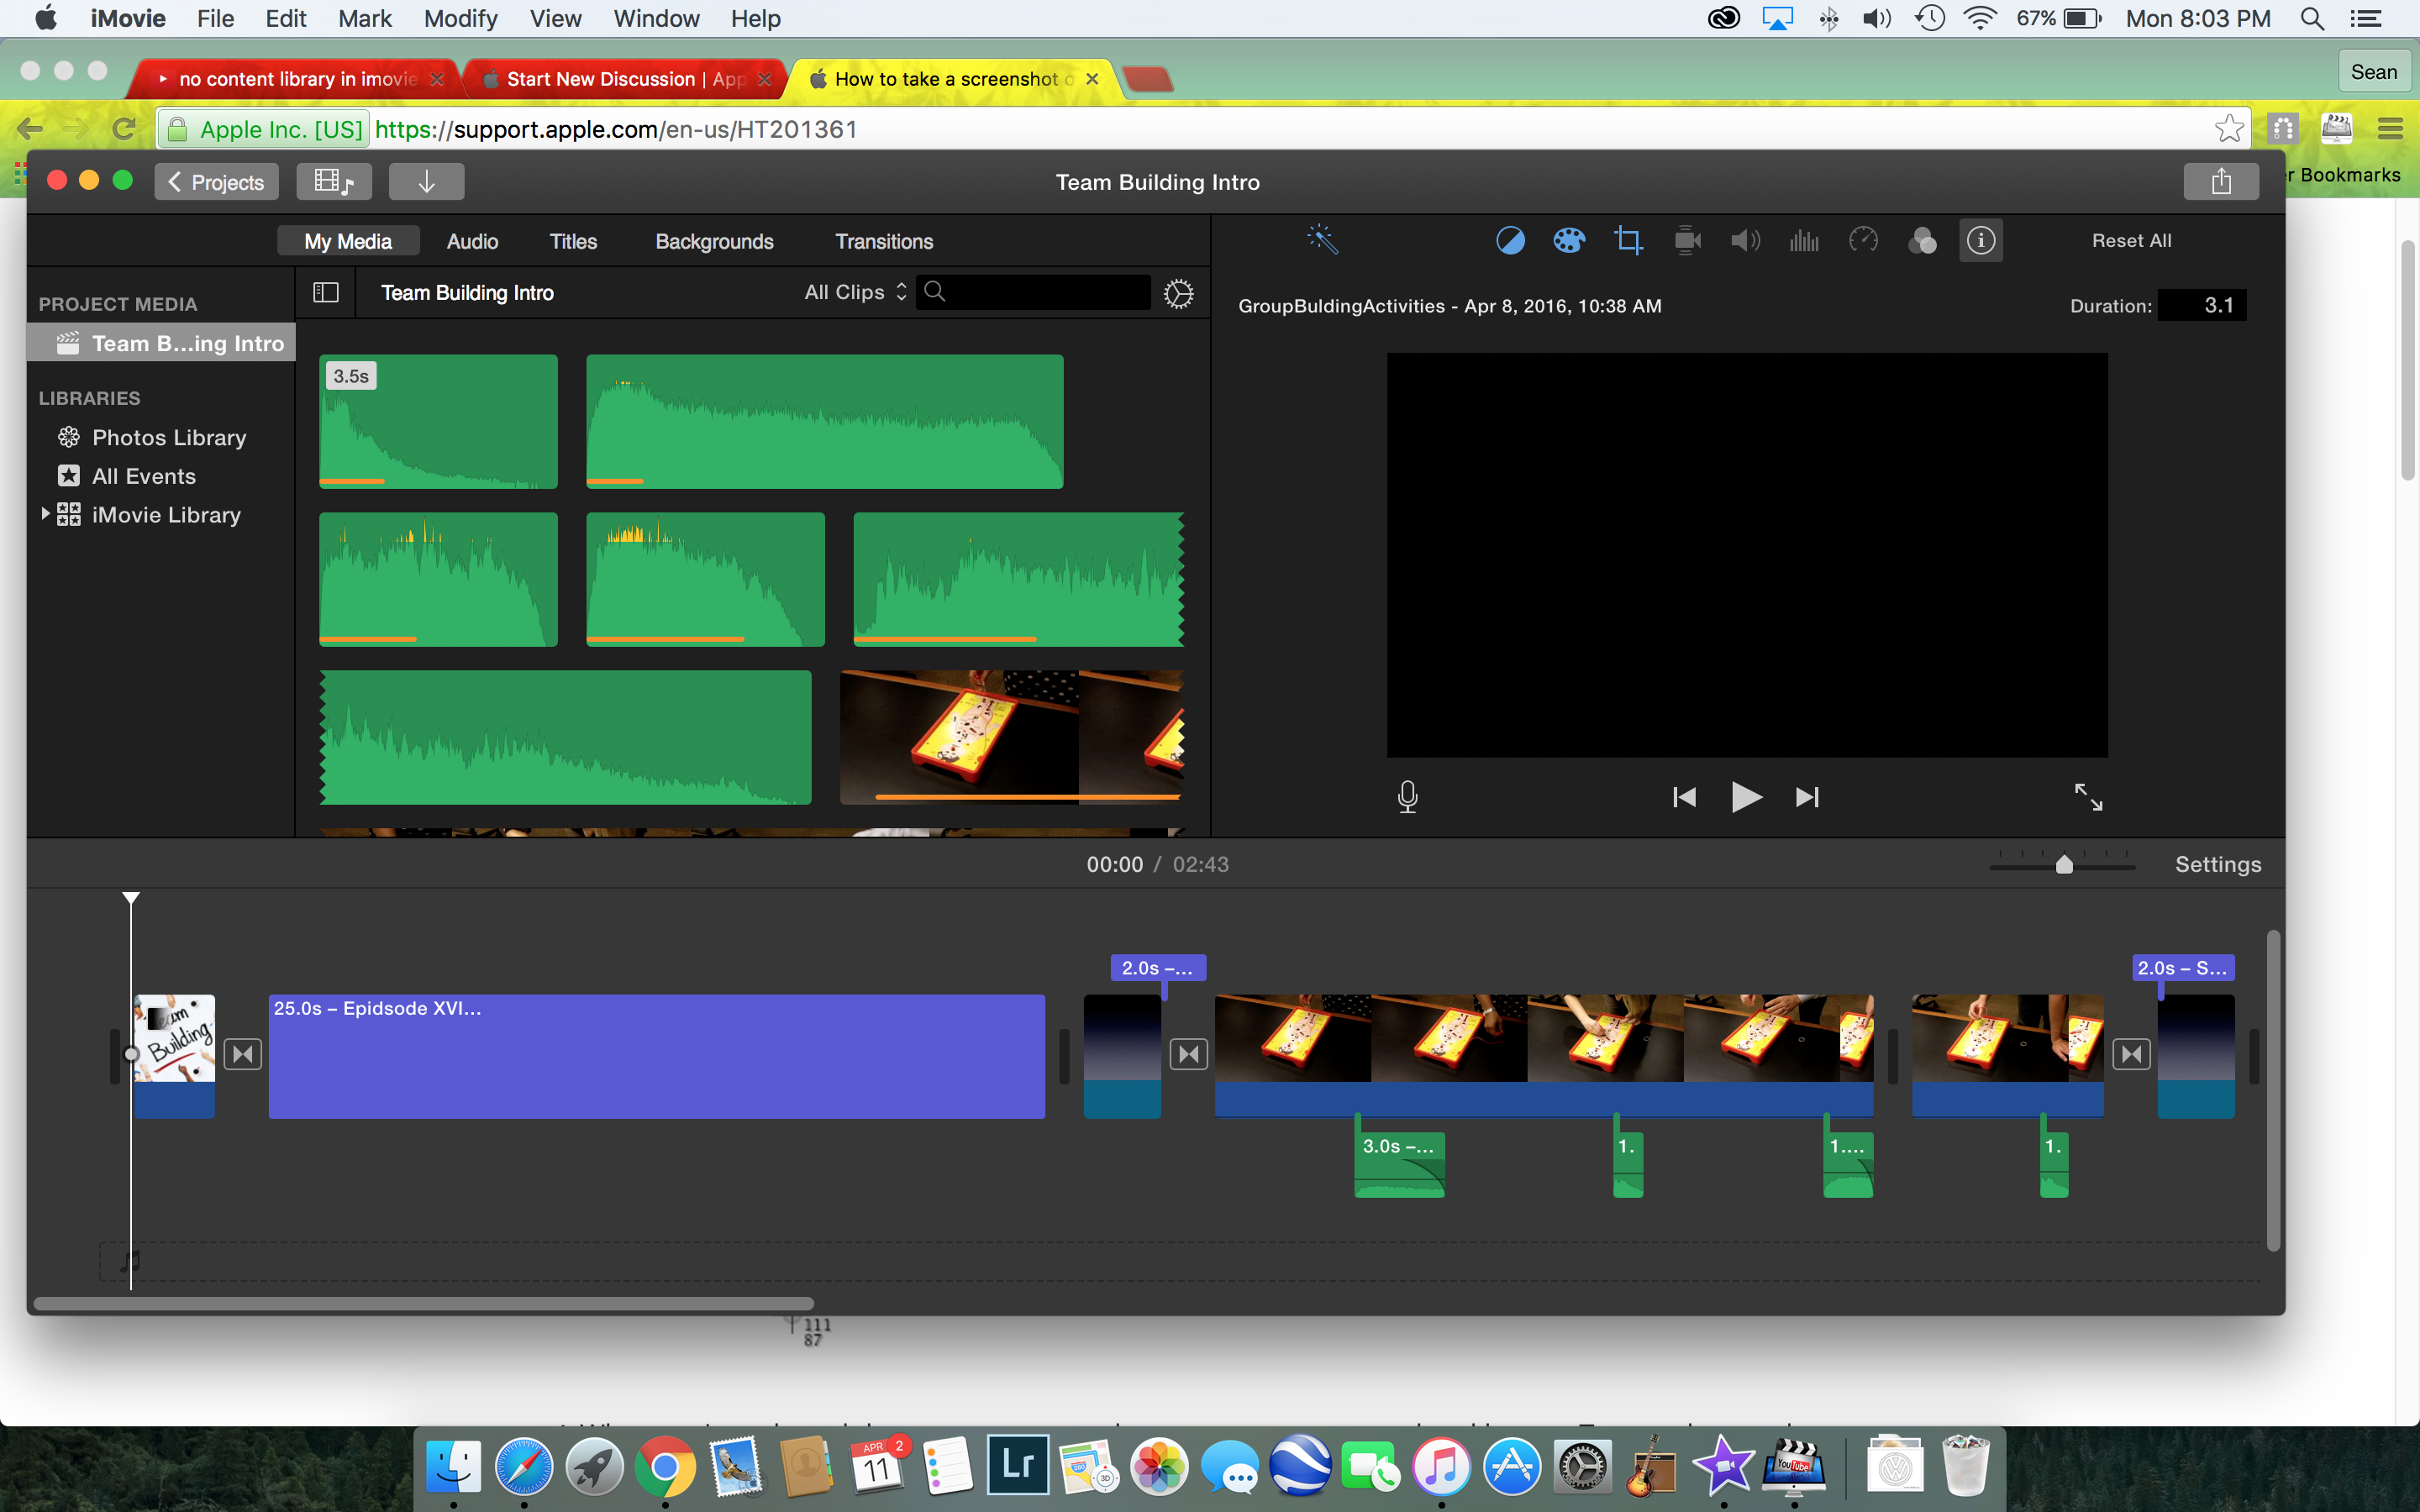Click the Wi-Fi status icon
Viewport: 2420px width, 1512px height.
(1979, 19)
